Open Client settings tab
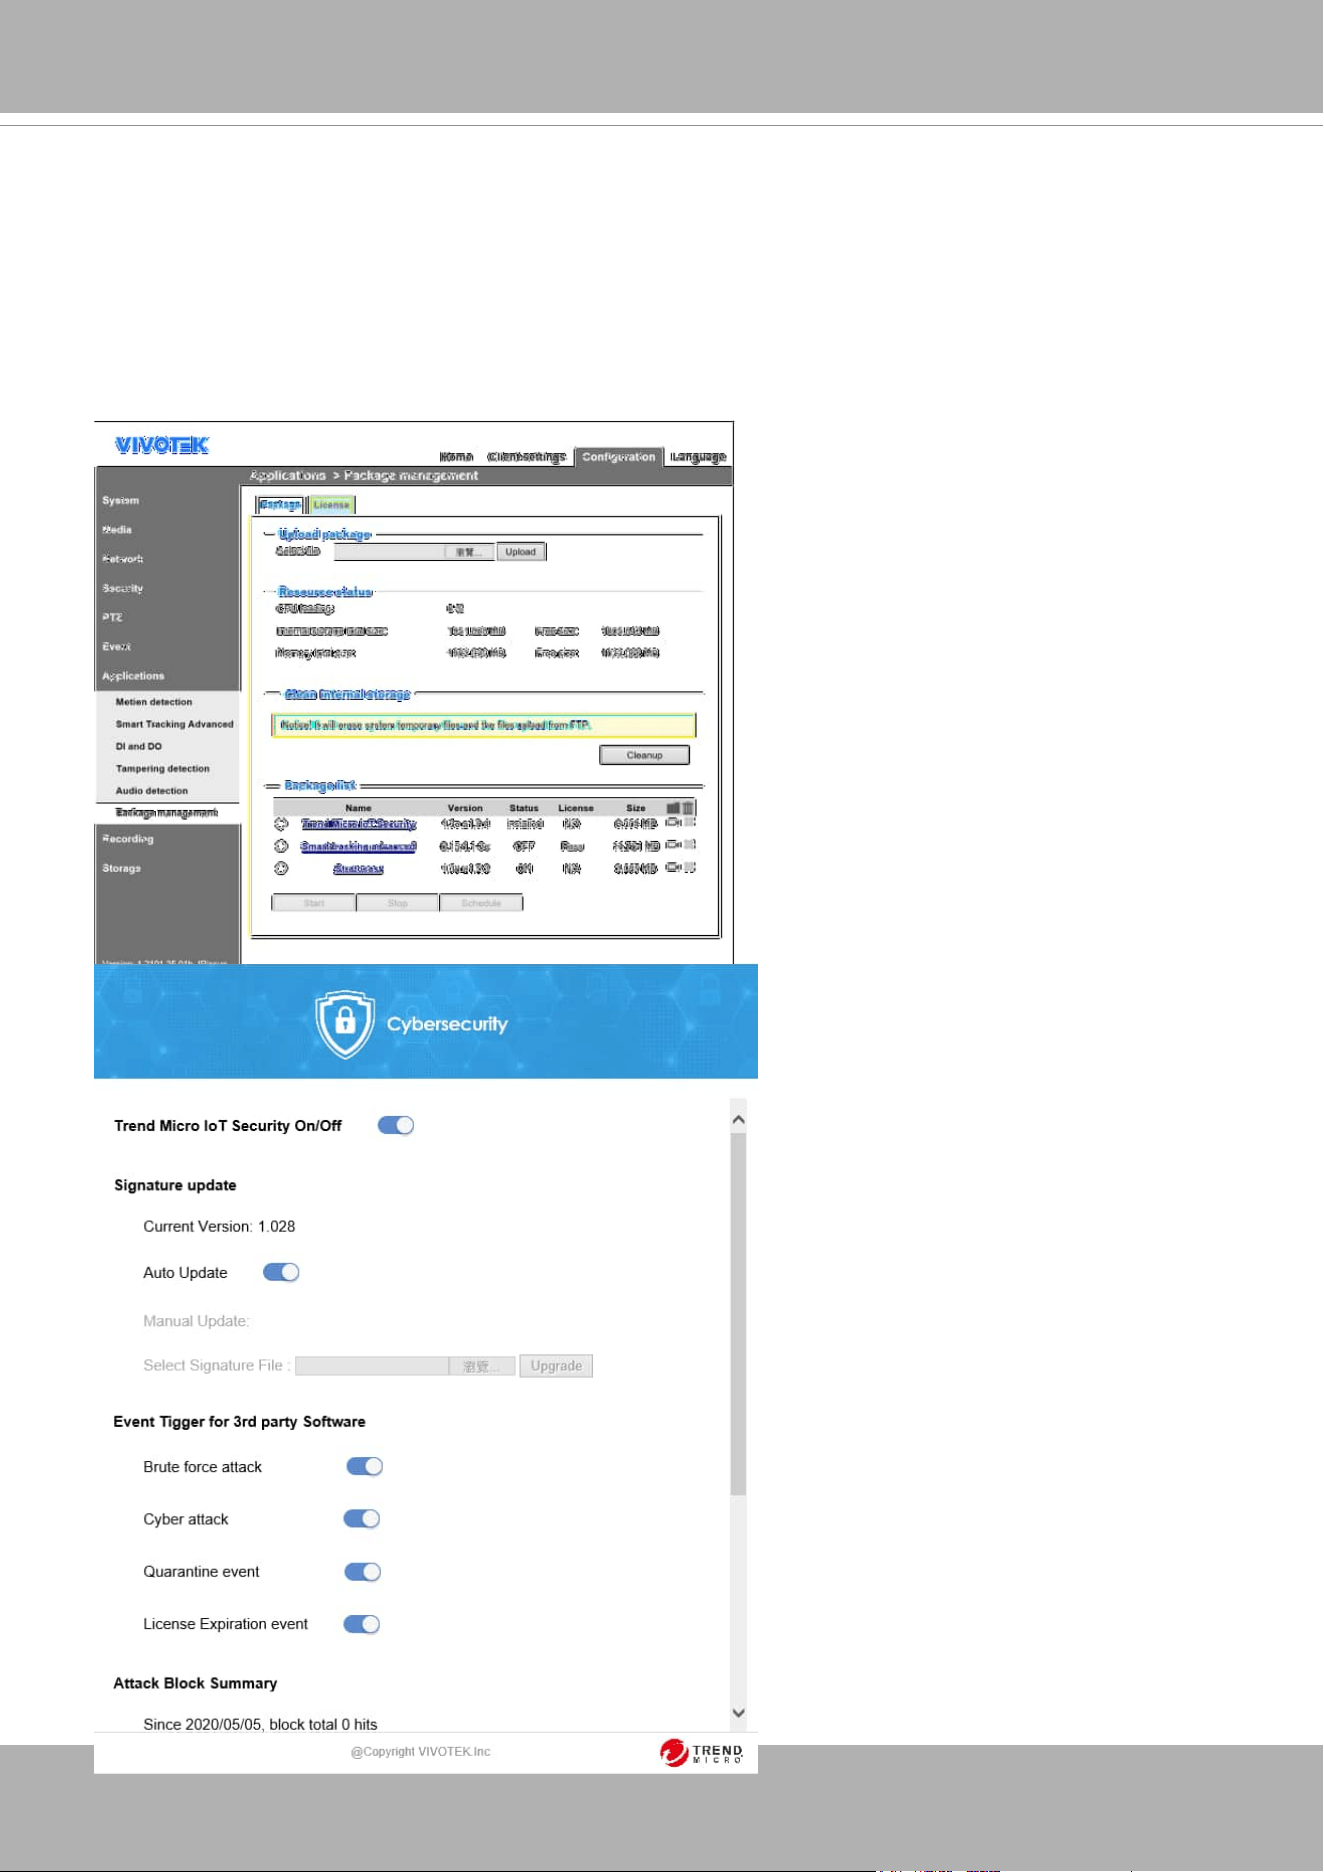The image size is (1324, 1872). (x=526, y=457)
